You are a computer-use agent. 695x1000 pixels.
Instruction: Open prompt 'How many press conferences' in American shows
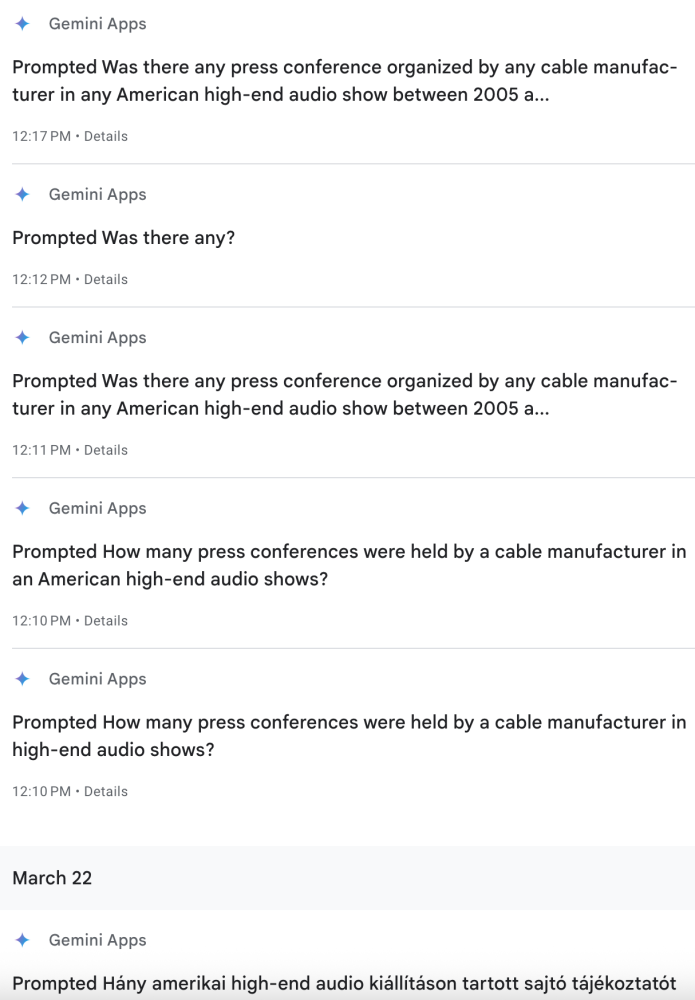click(349, 565)
